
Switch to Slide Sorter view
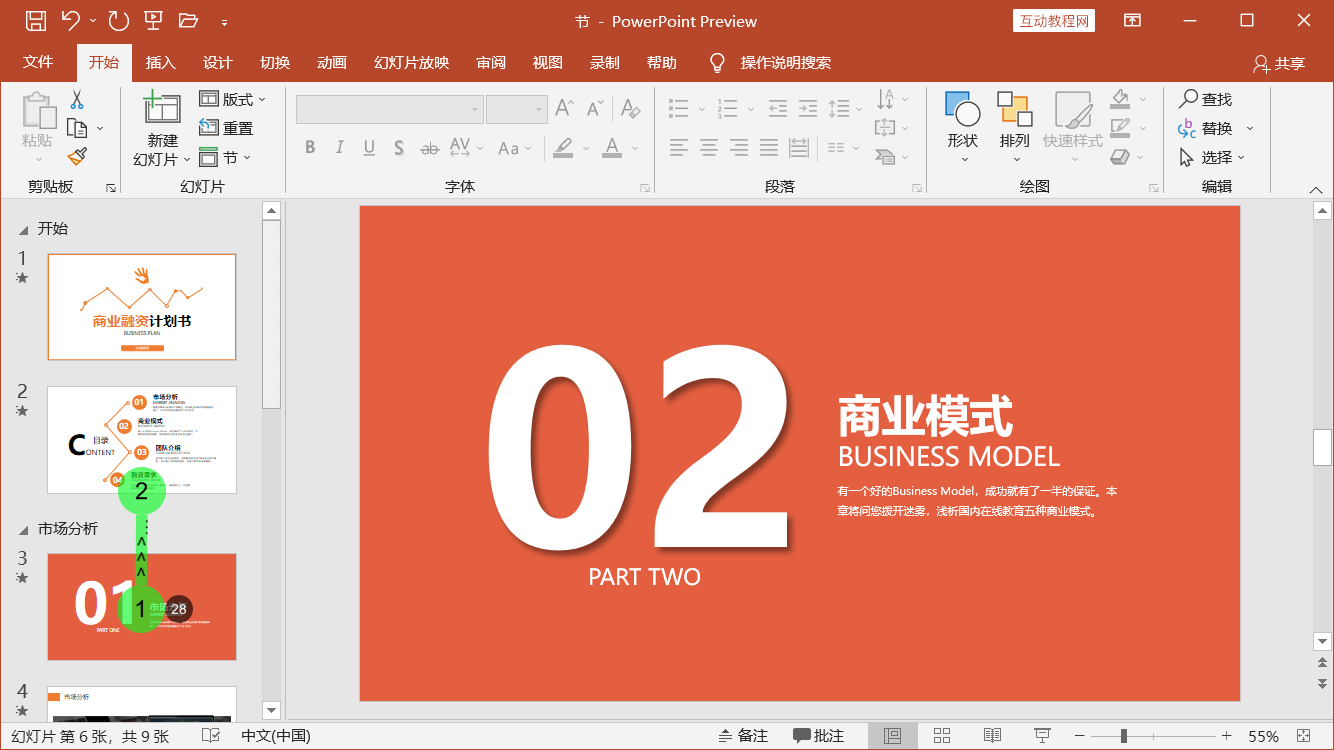click(x=942, y=736)
